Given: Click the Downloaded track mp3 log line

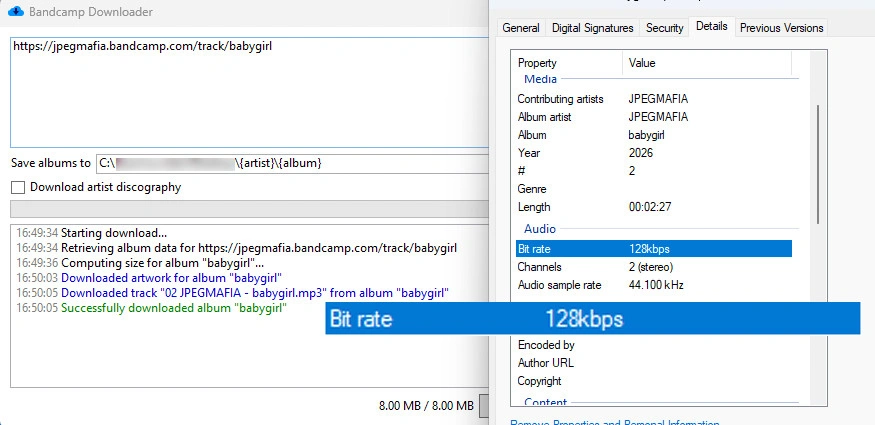Looking at the screenshot, I should click(233, 293).
